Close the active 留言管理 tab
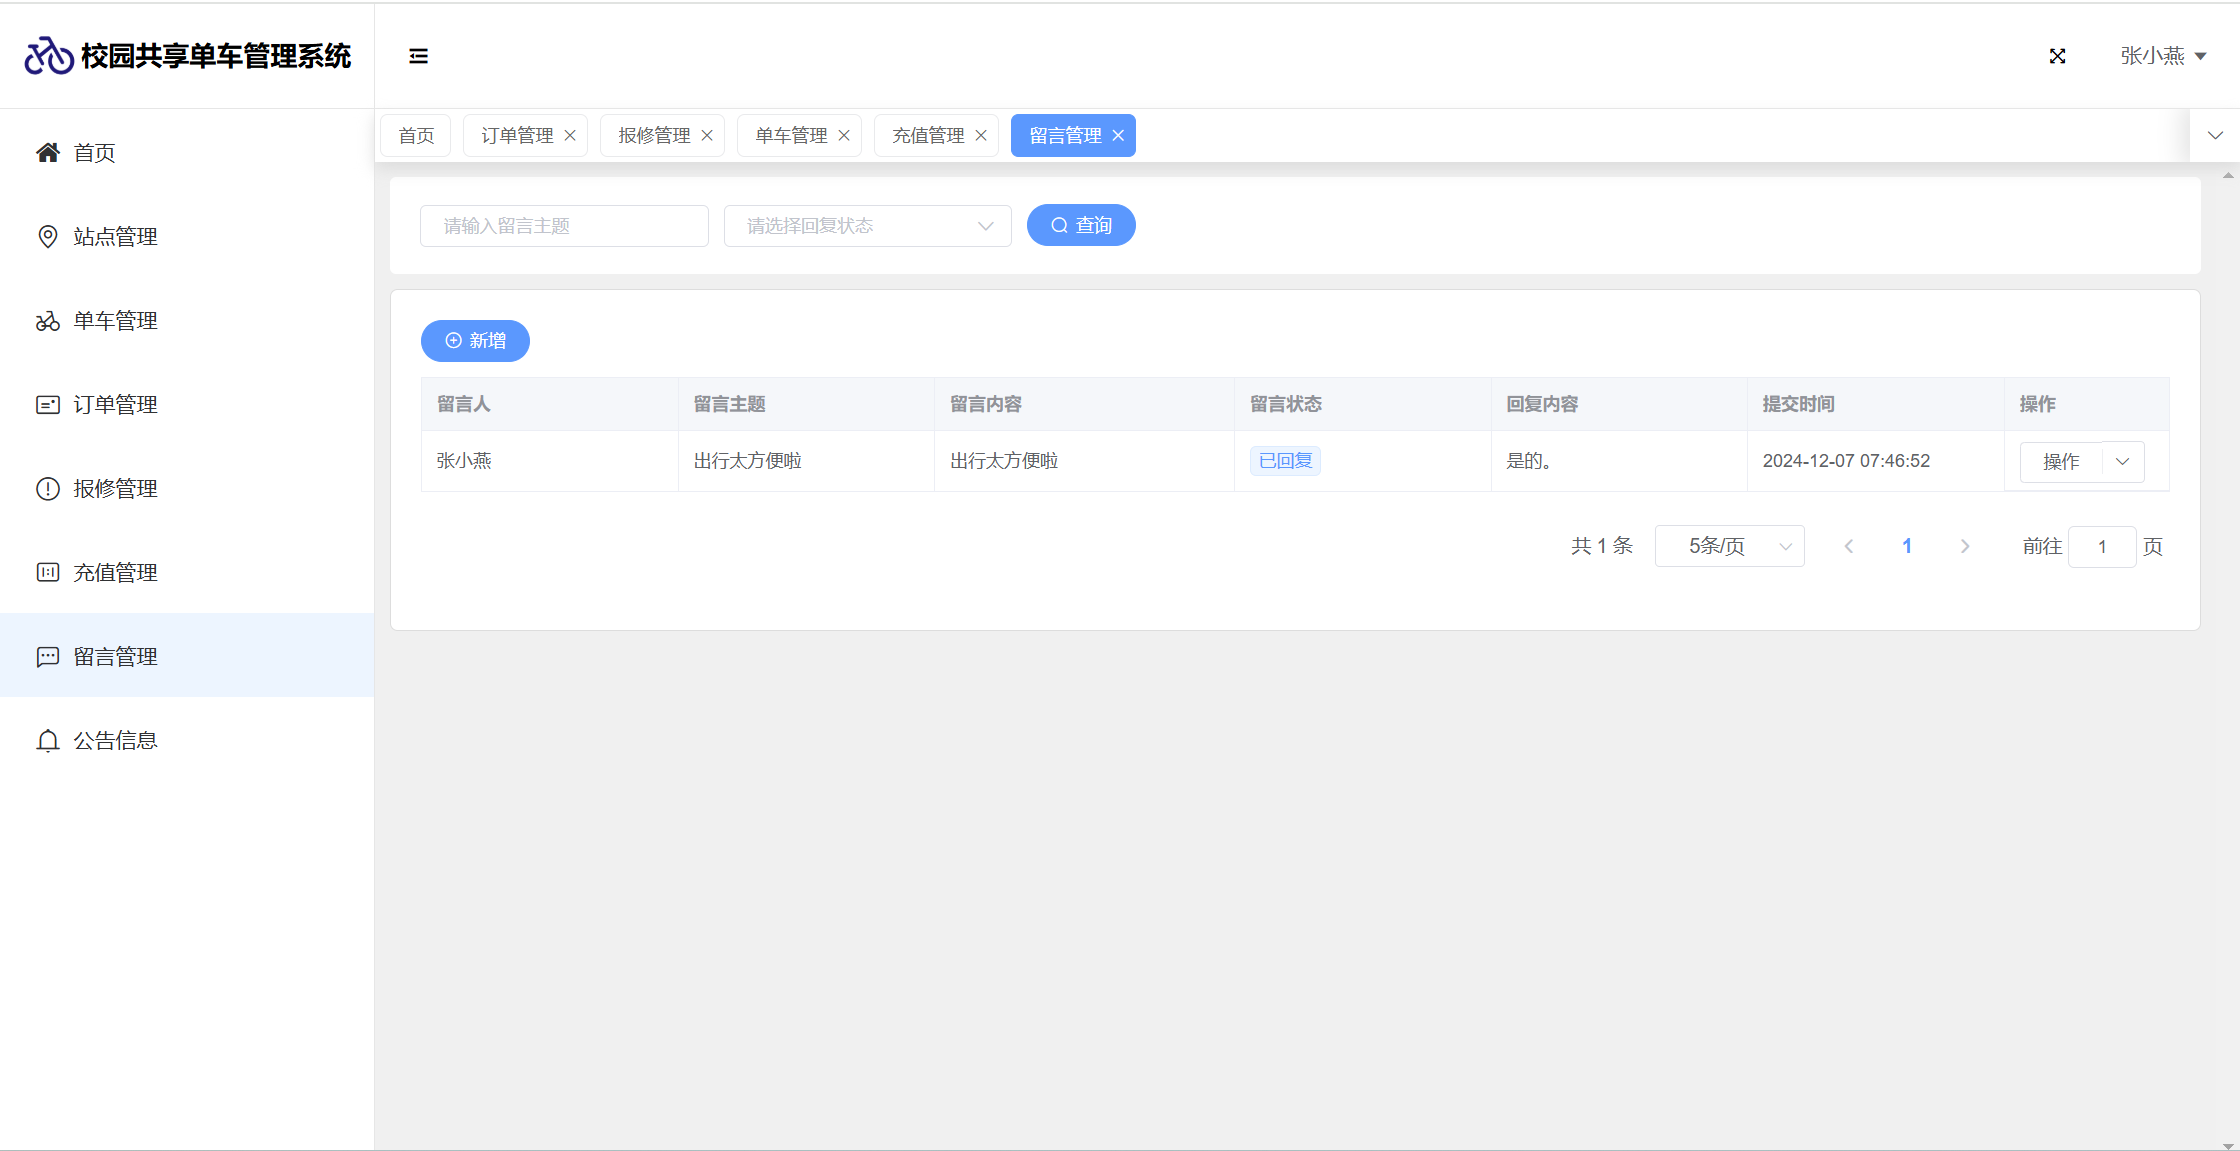 (x=1118, y=136)
